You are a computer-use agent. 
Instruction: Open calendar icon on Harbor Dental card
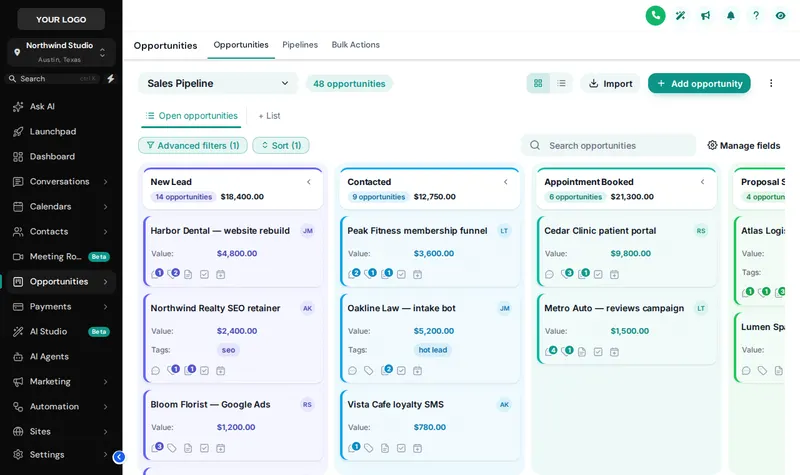[x=220, y=274]
